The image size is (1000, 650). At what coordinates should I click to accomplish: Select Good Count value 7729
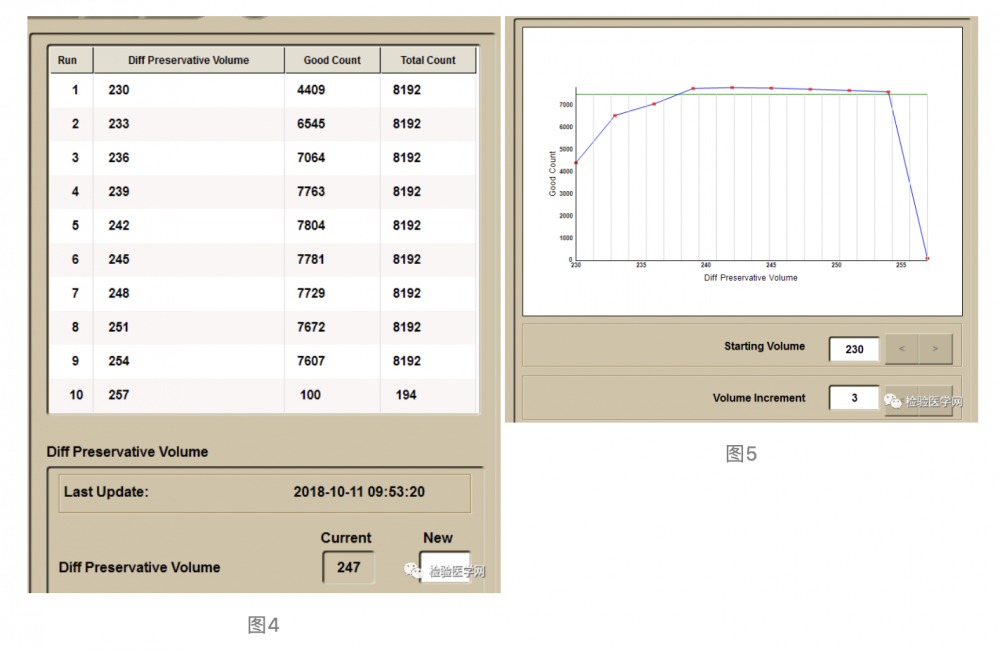(311, 293)
